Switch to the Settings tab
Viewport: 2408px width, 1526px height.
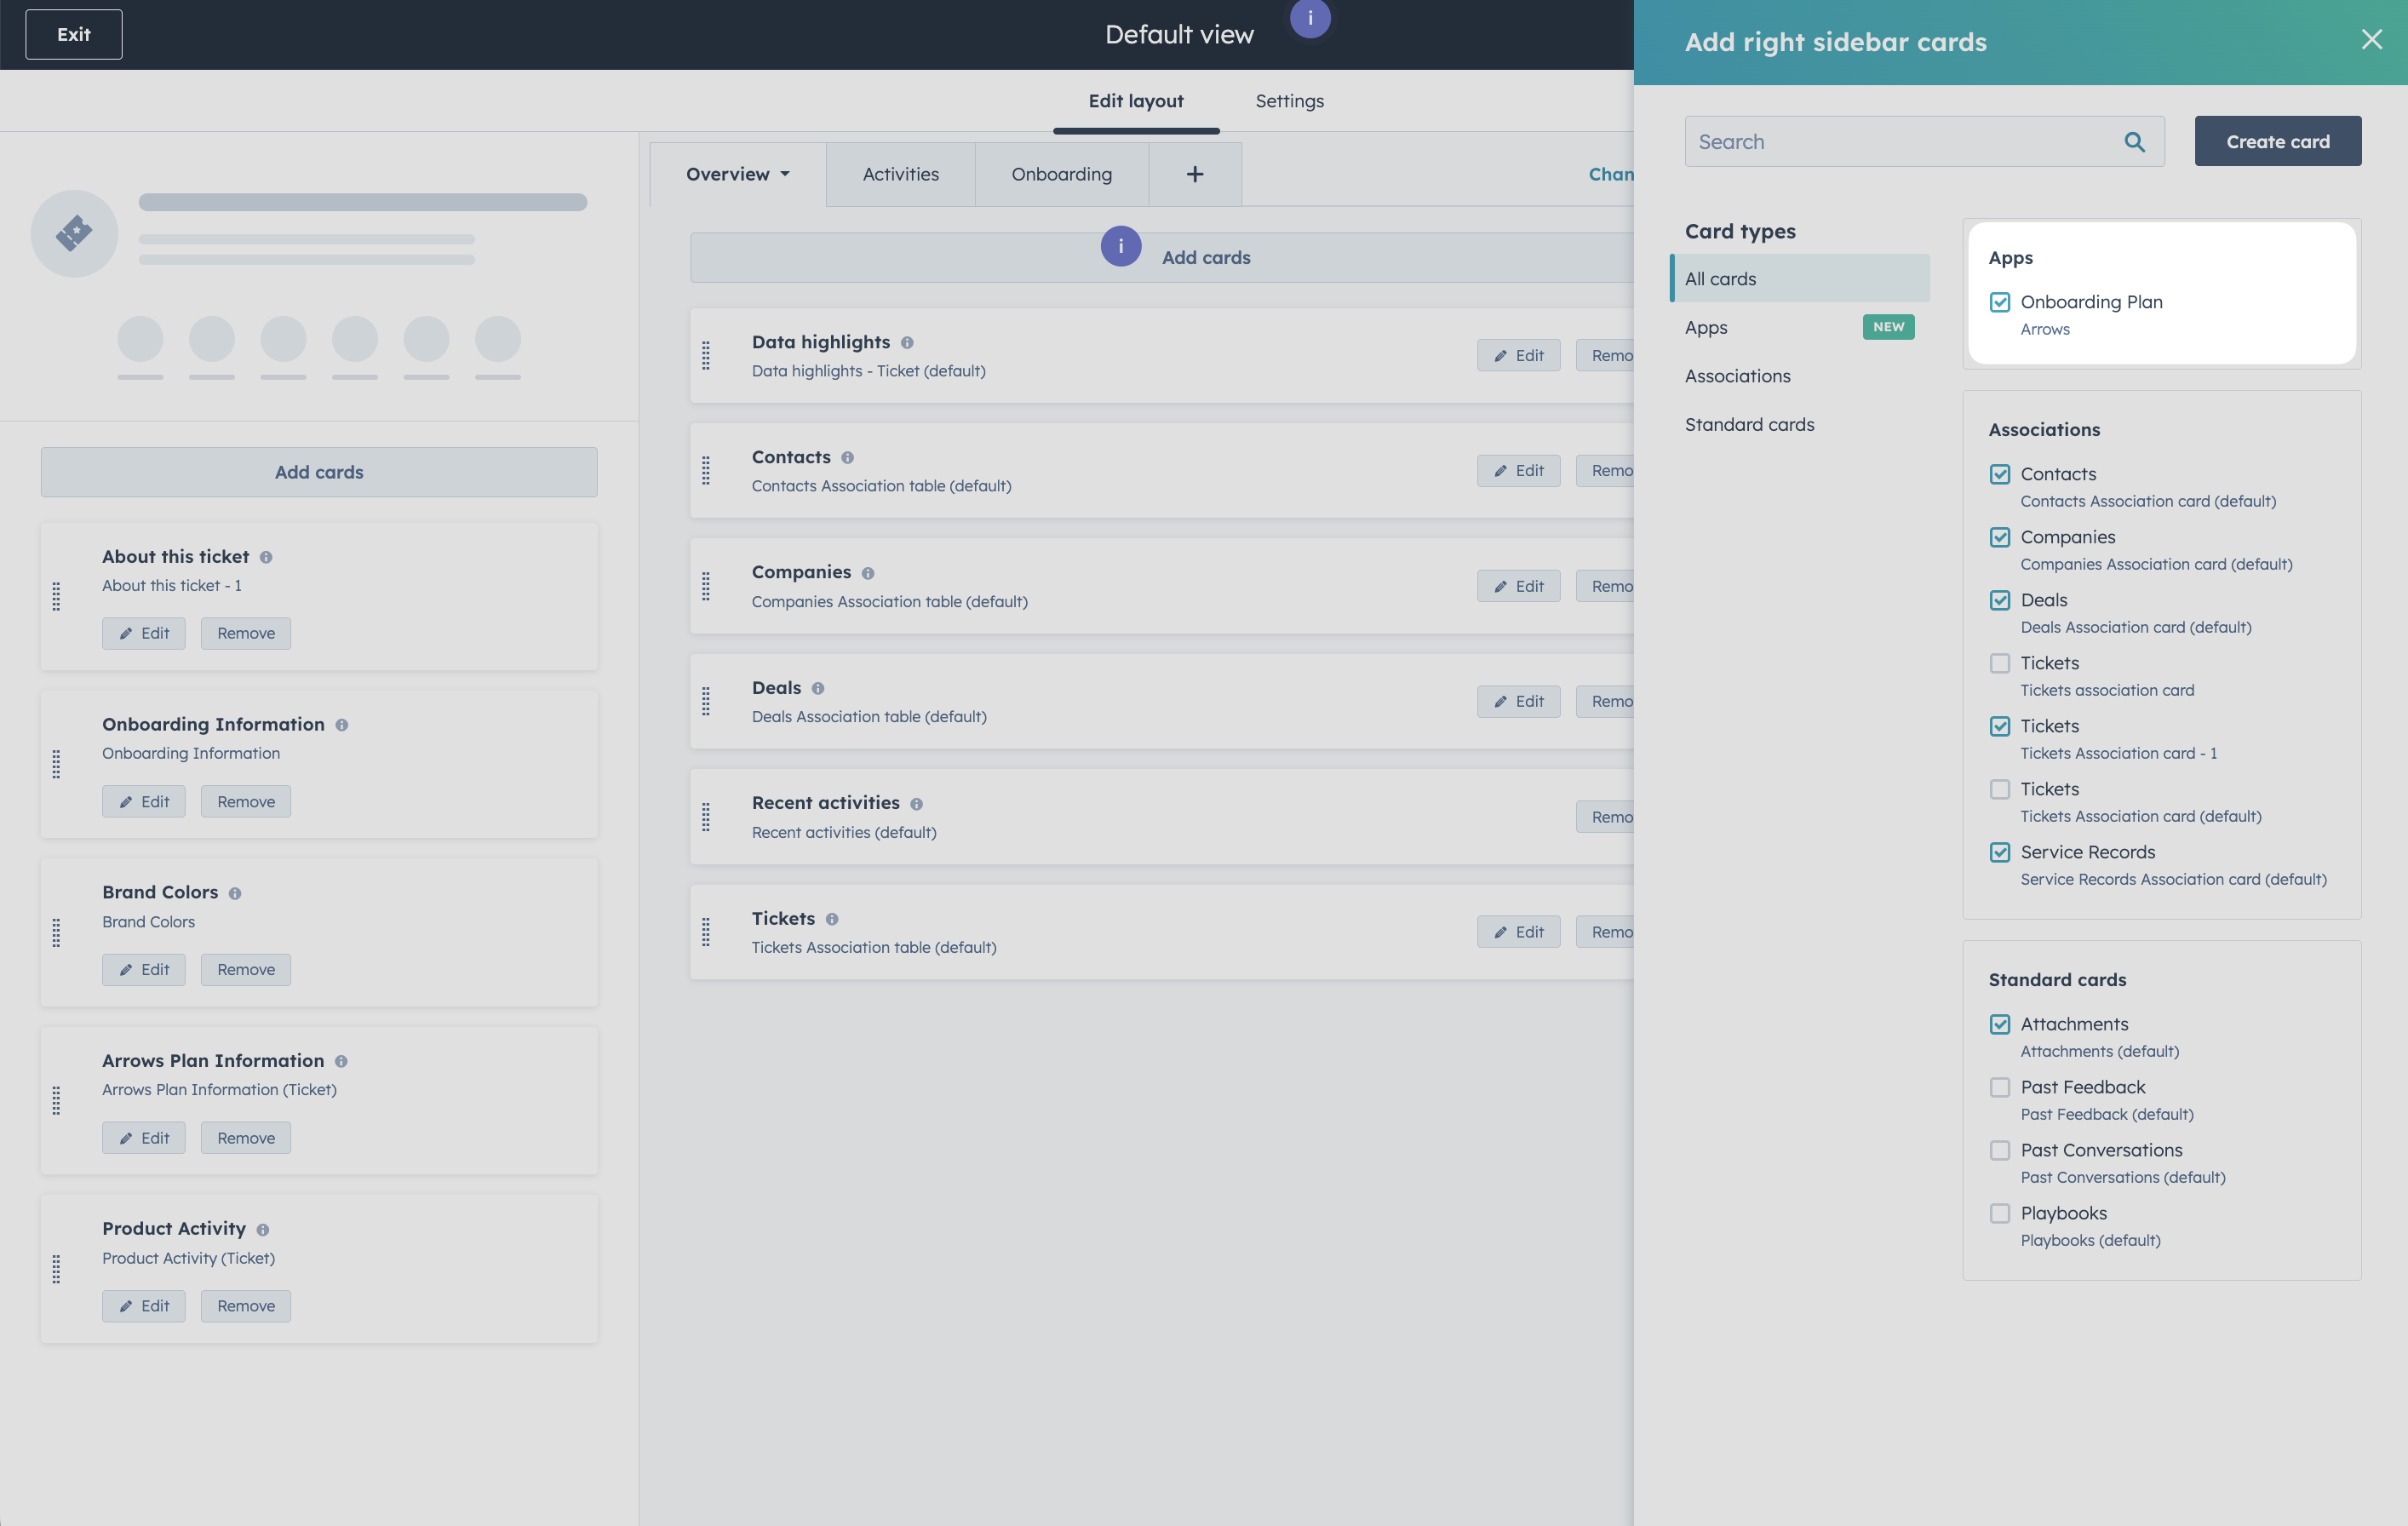pyautogui.click(x=1289, y=101)
